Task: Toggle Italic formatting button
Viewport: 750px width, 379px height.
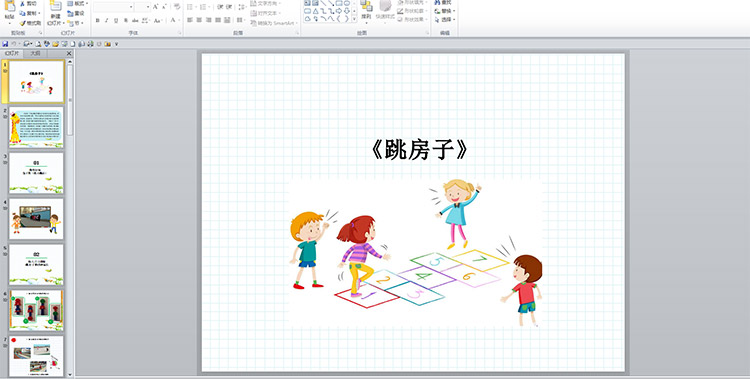Action: point(107,21)
